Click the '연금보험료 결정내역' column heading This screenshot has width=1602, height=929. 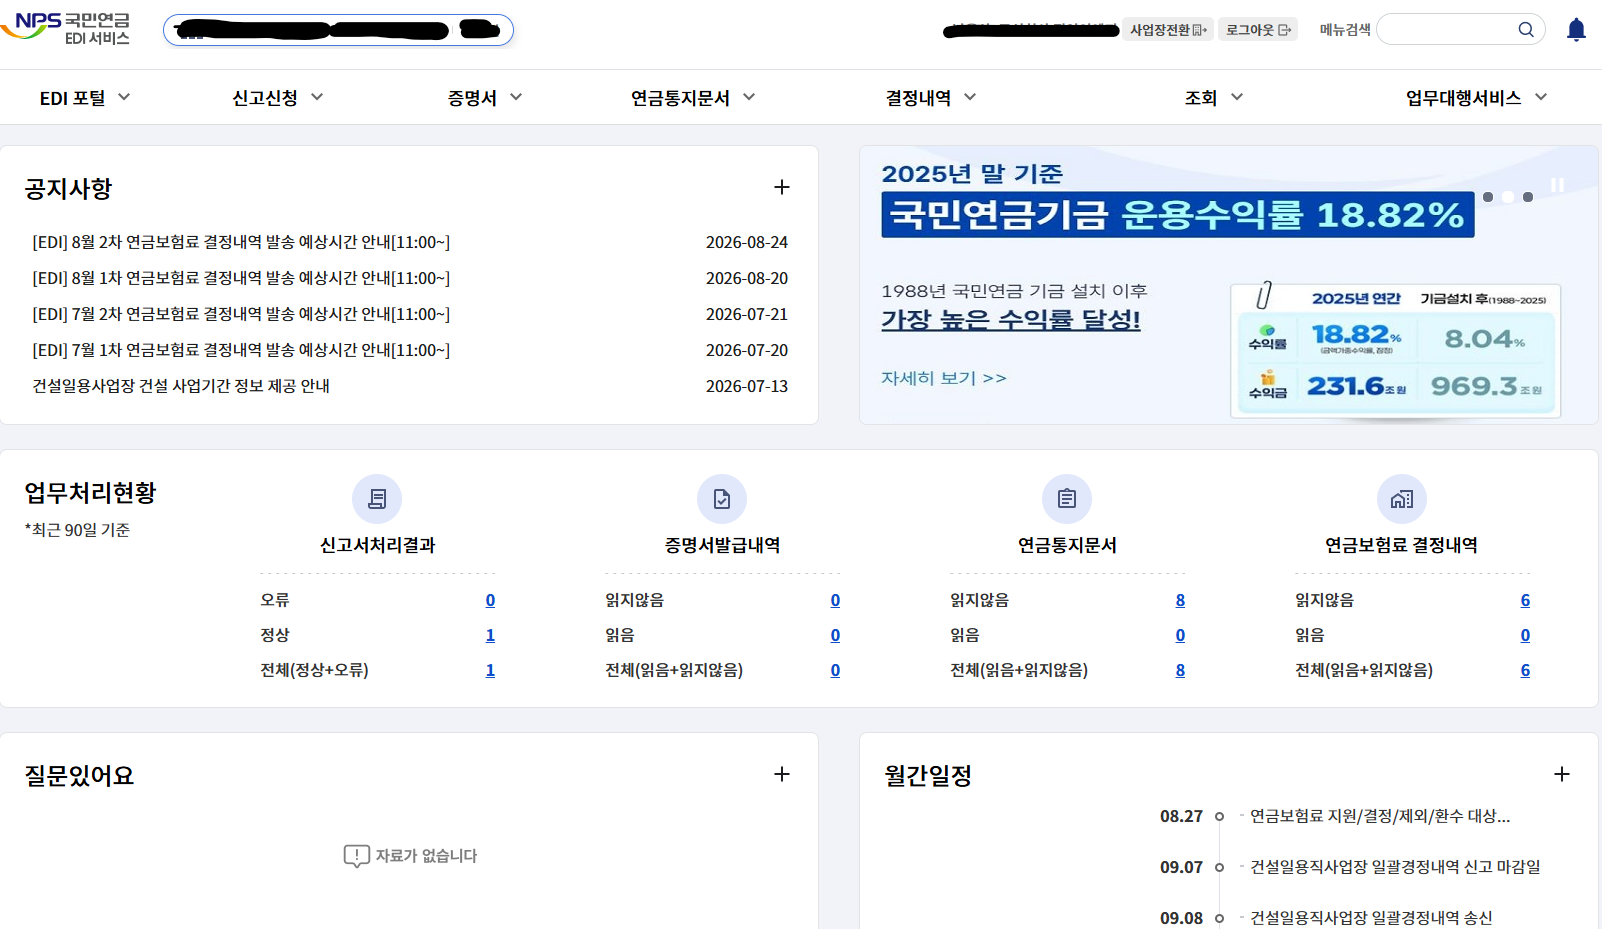click(1401, 545)
